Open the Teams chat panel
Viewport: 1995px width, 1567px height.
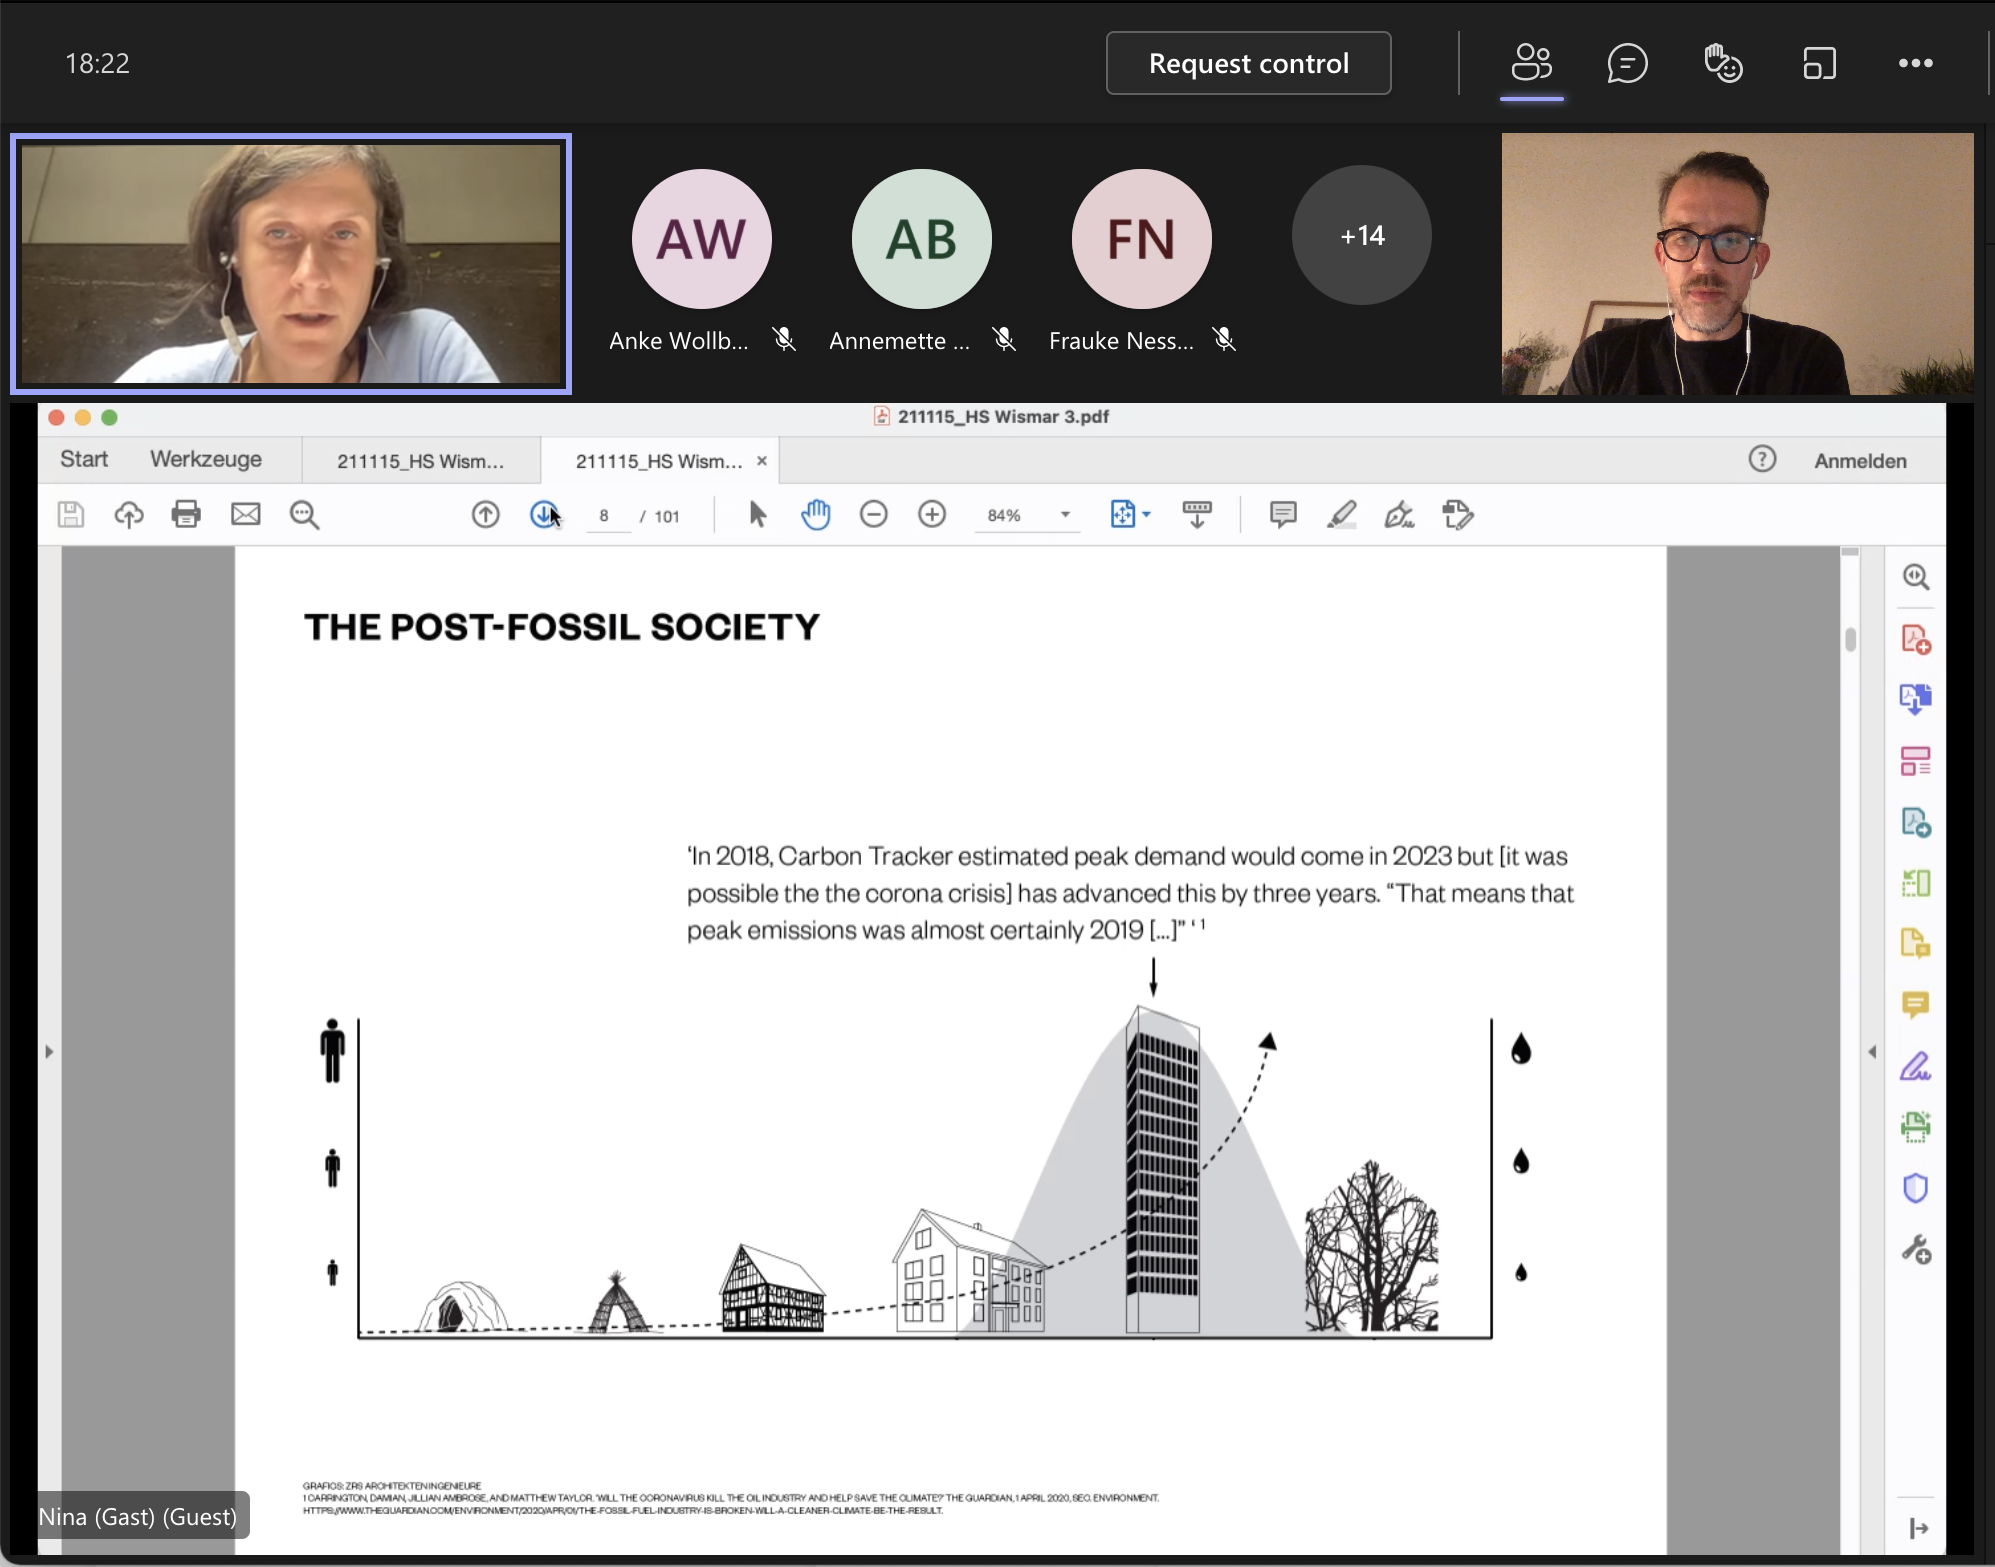pos(1627,64)
